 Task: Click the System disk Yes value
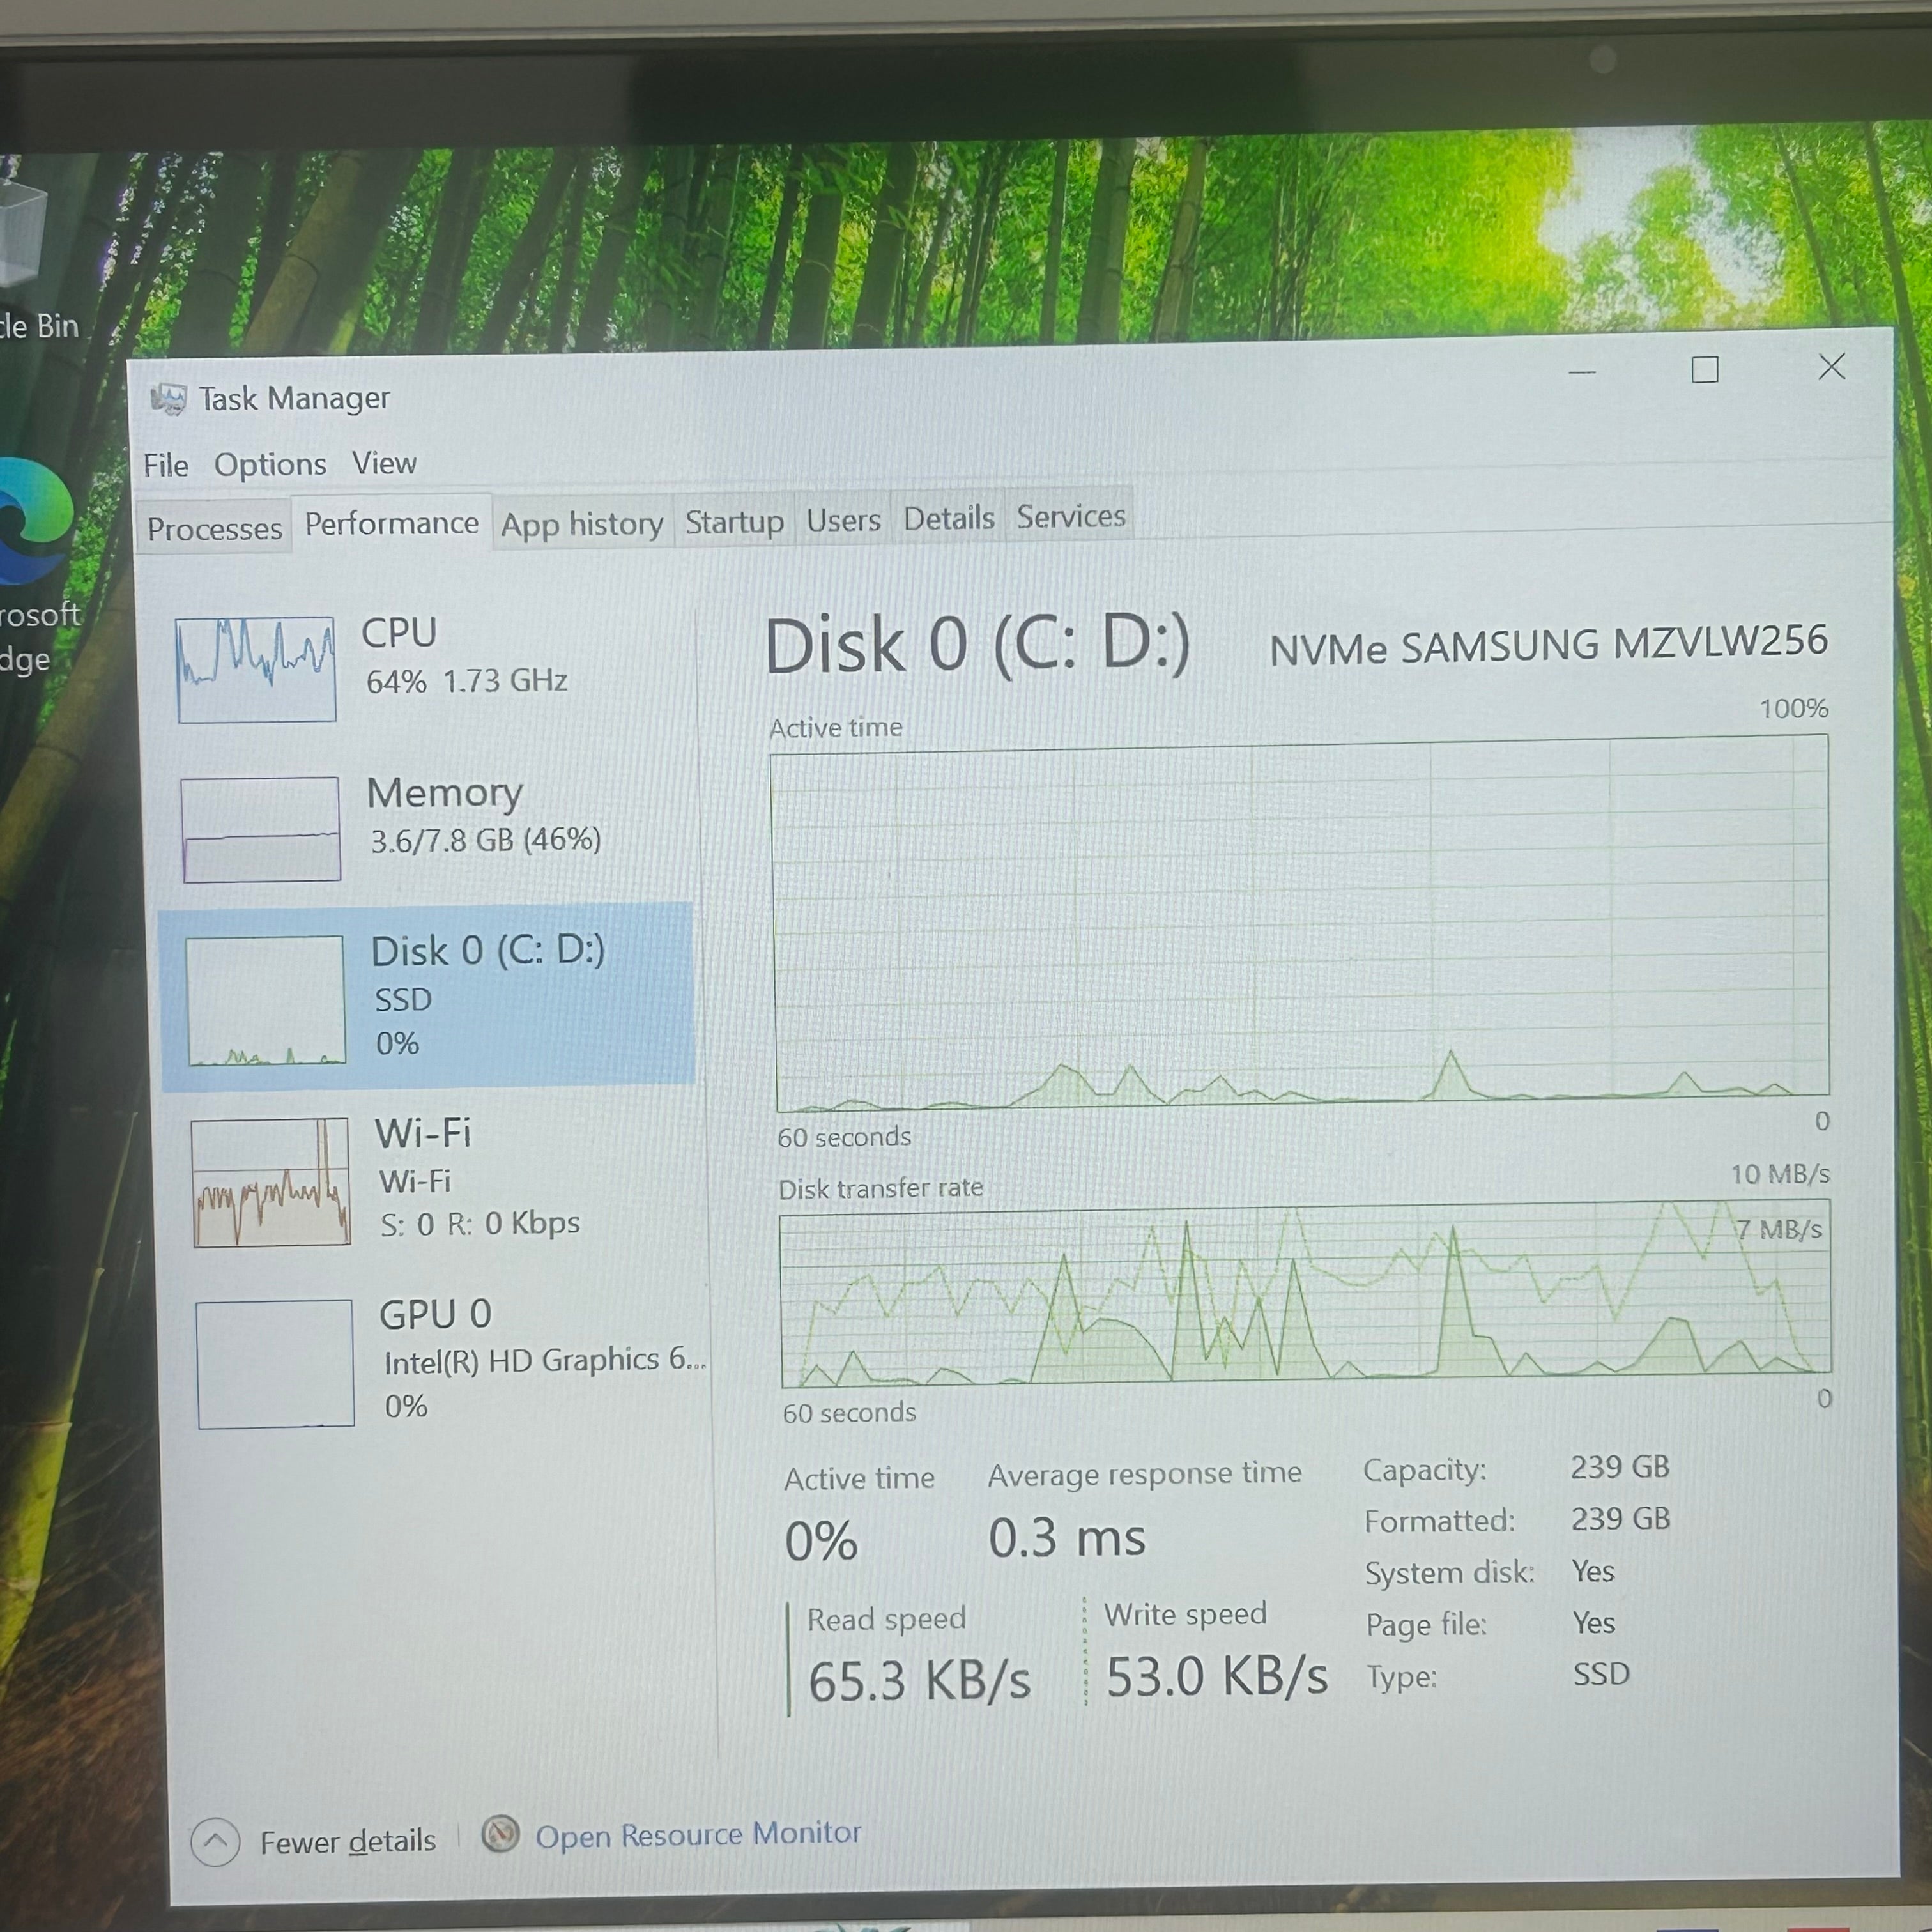tap(1592, 1571)
